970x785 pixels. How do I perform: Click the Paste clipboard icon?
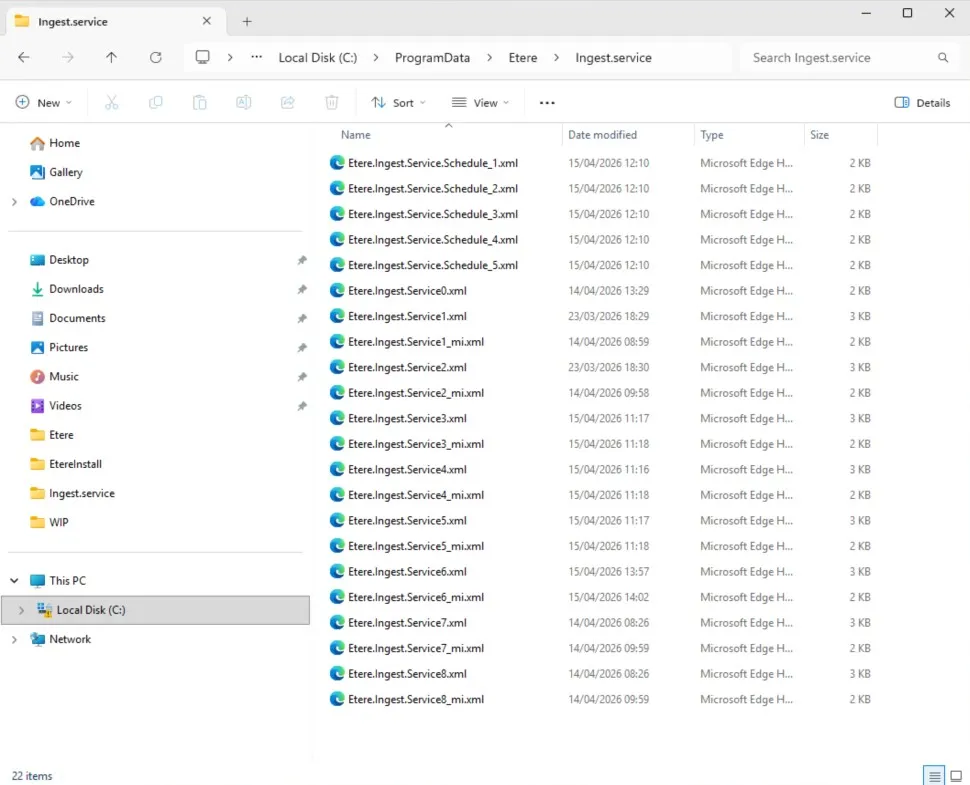(x=199, y=102)
